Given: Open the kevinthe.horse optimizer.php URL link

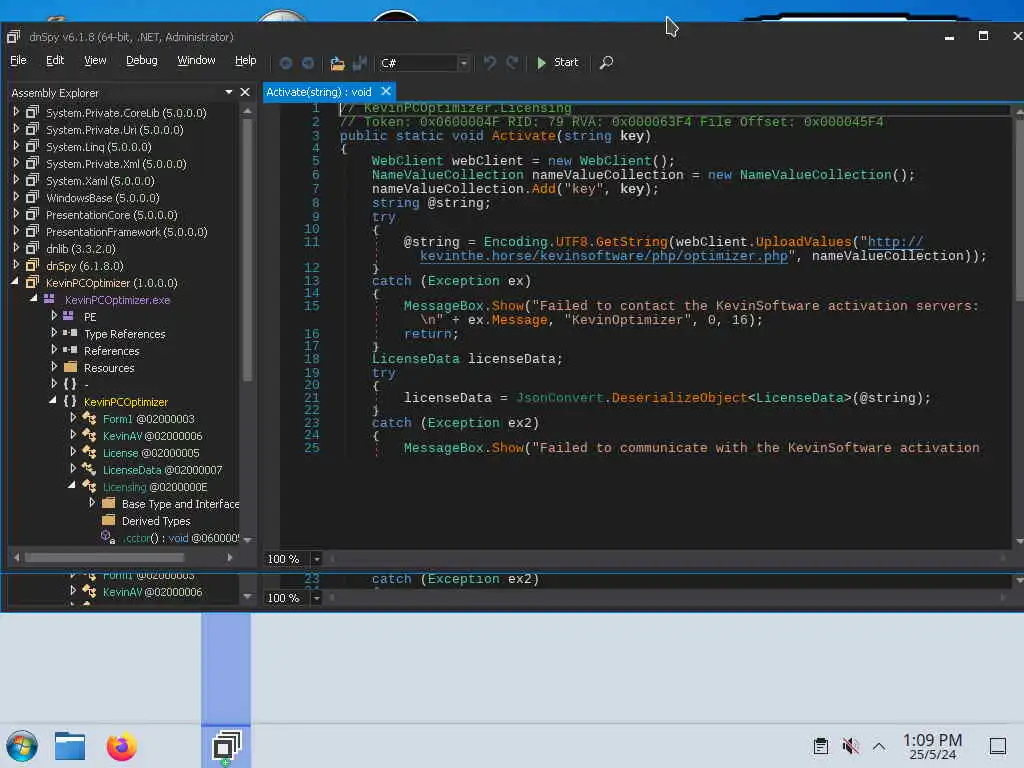Looking at the screenshot, I should 603,256.
